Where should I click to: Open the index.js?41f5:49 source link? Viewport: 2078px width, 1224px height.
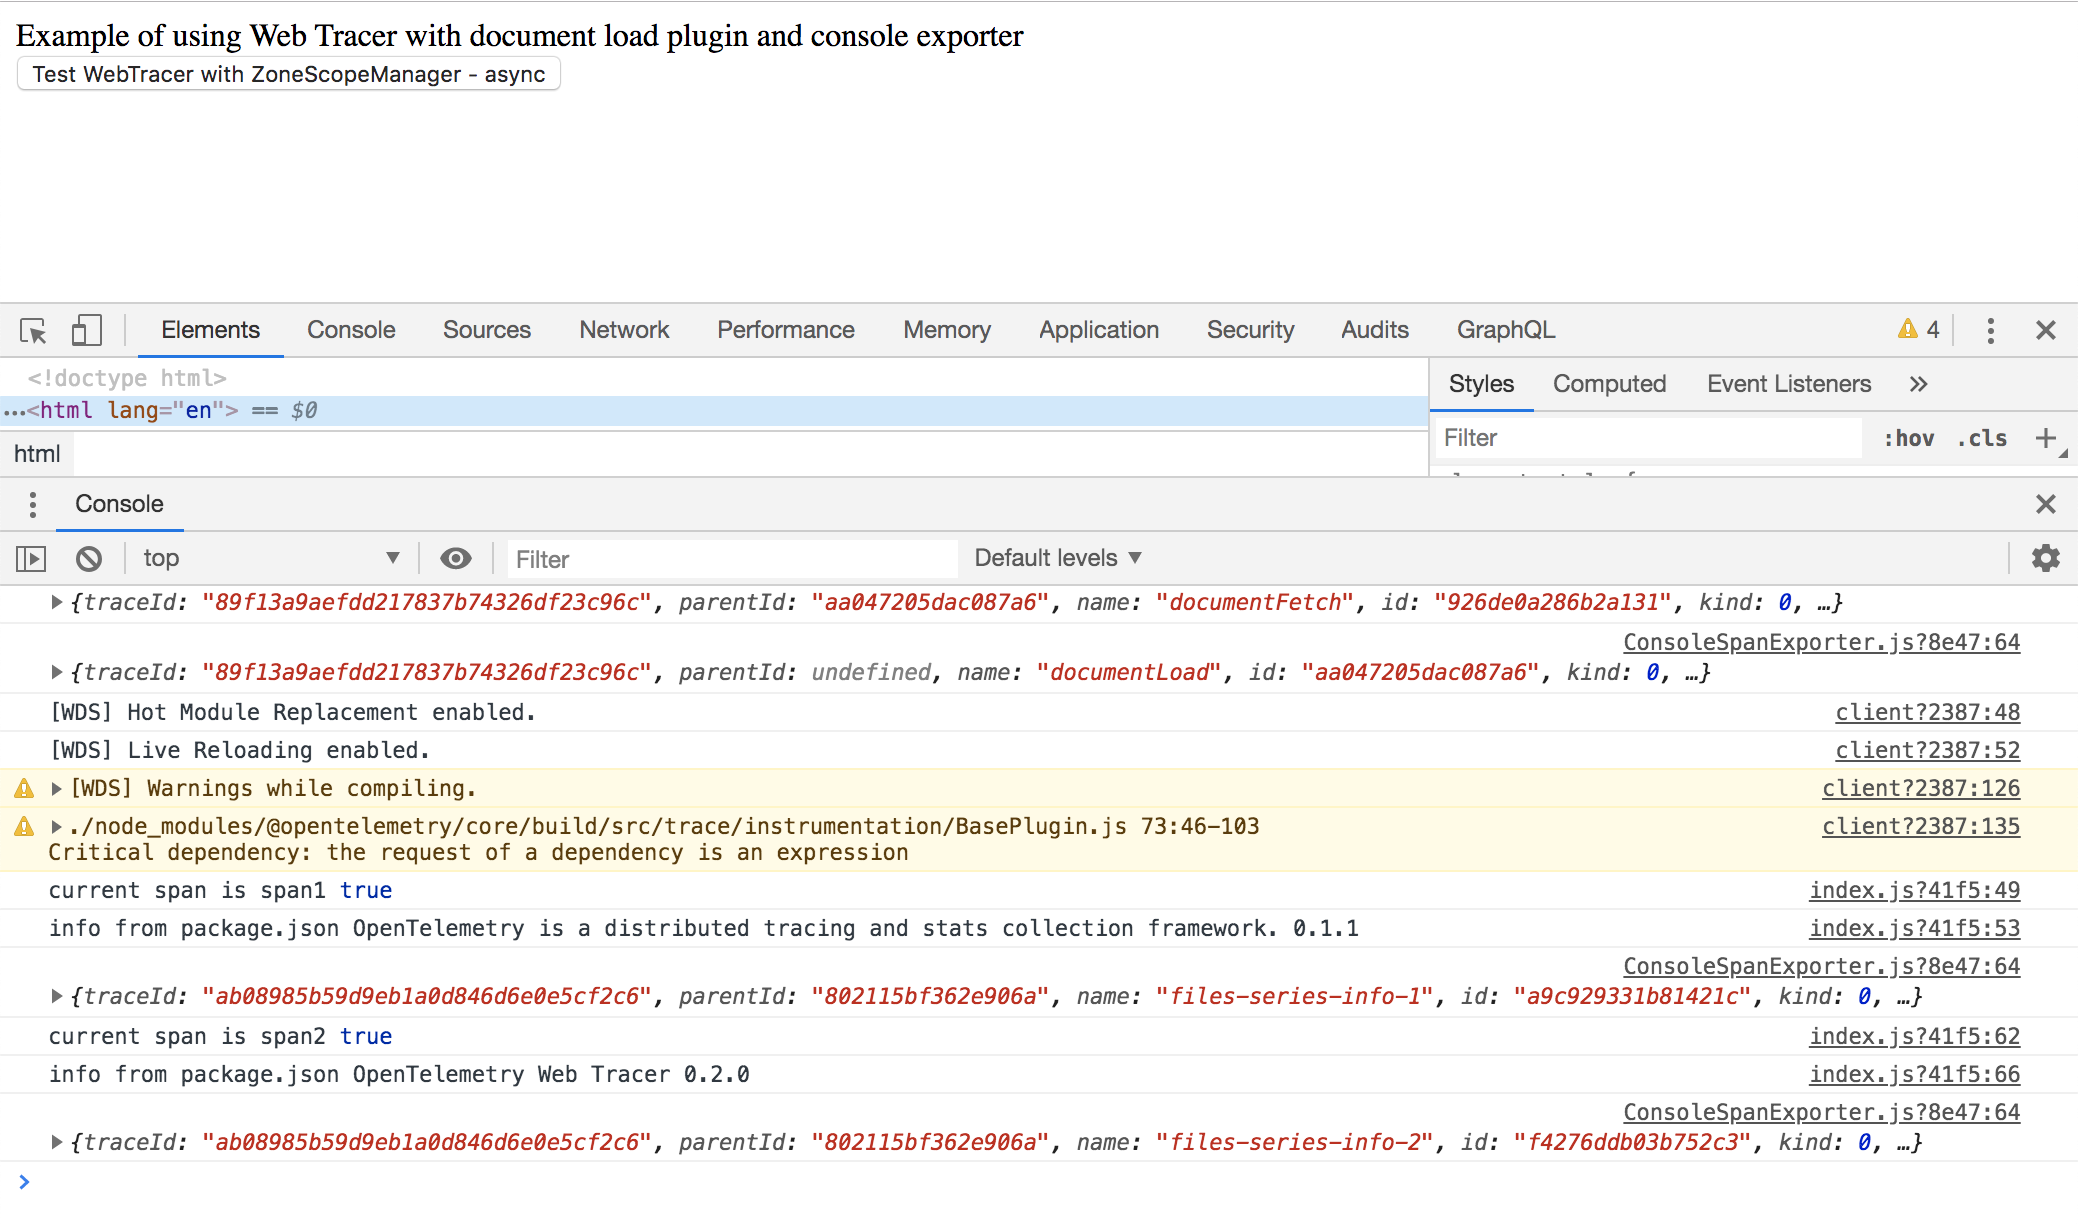click(x=1914, y=890)
